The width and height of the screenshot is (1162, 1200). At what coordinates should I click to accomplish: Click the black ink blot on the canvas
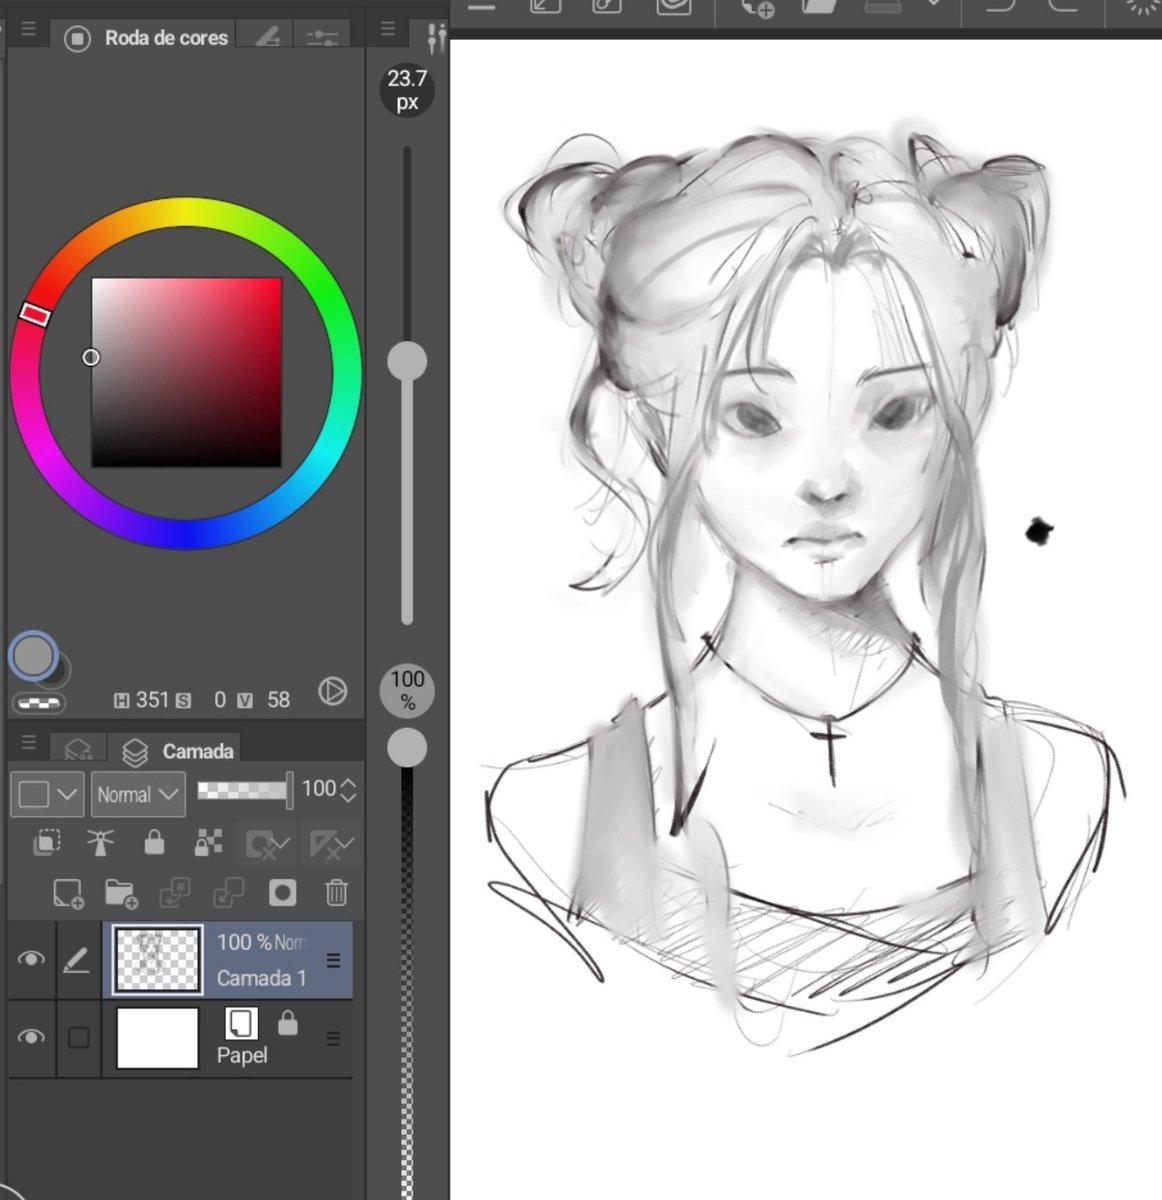[1040, 531]
